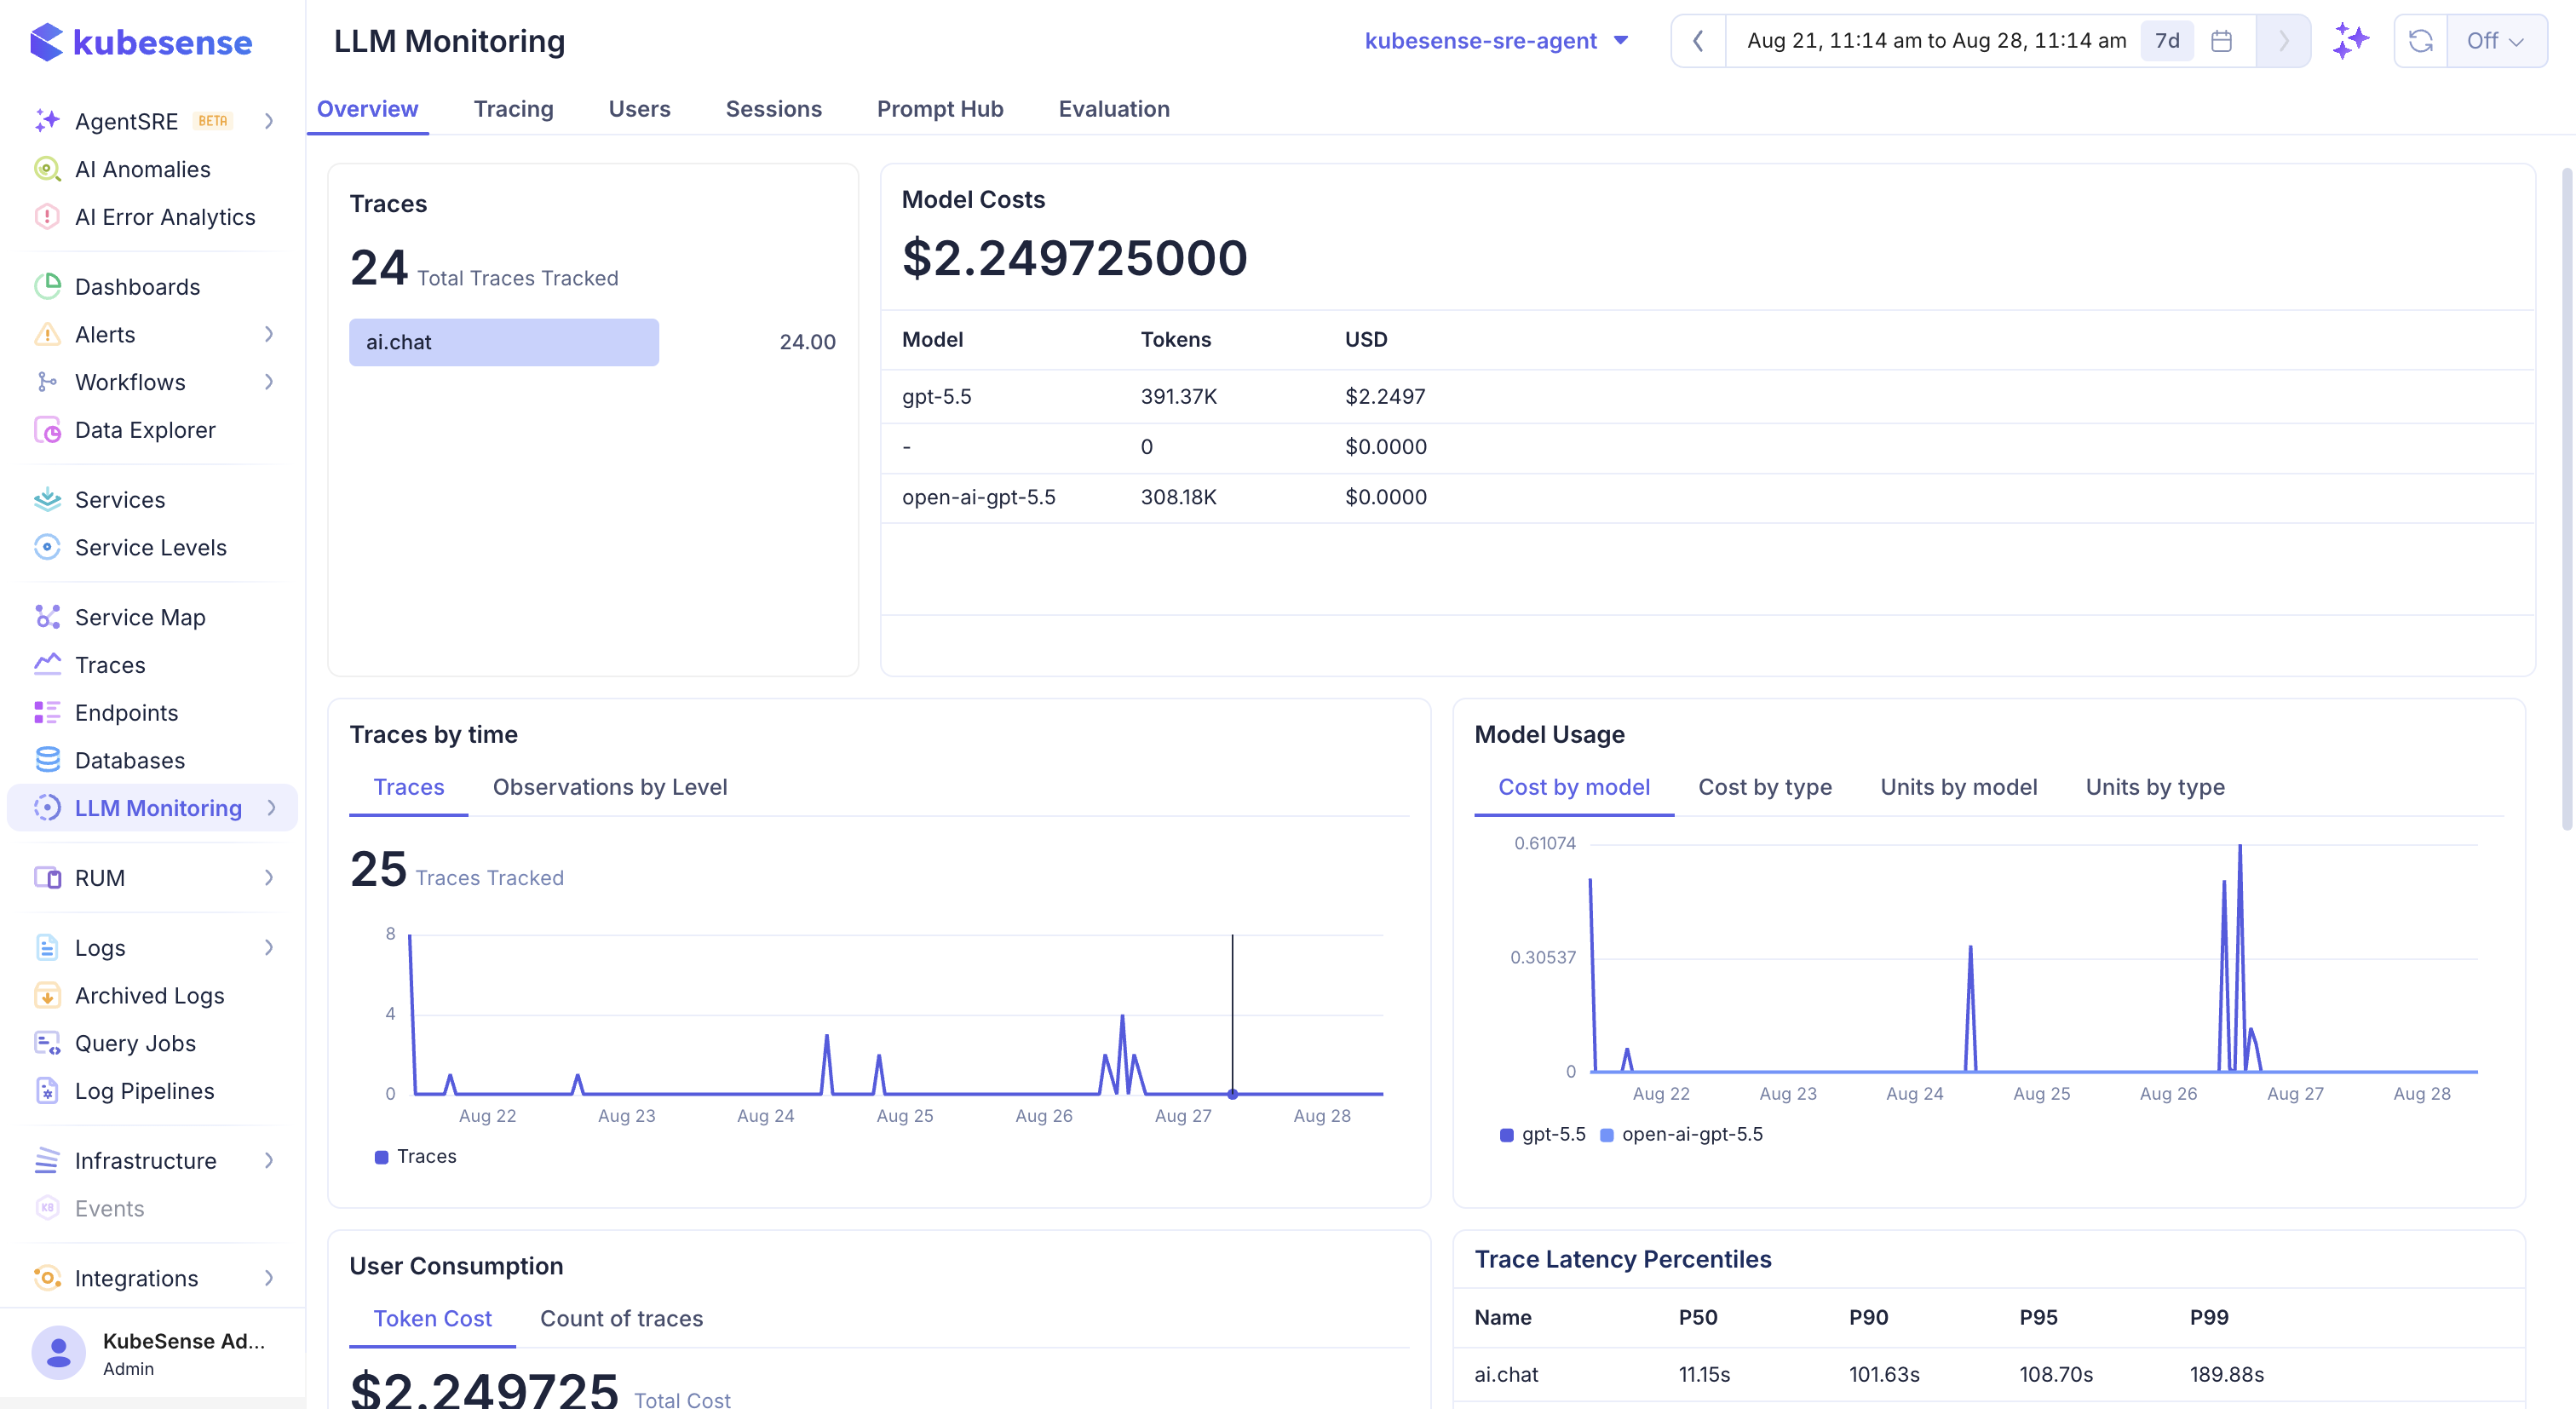Image resolution: width=2576 pixels, height=1409 pixels.
Task: Open the calendar date picker icon
Action: click(x=2222, y=41)
